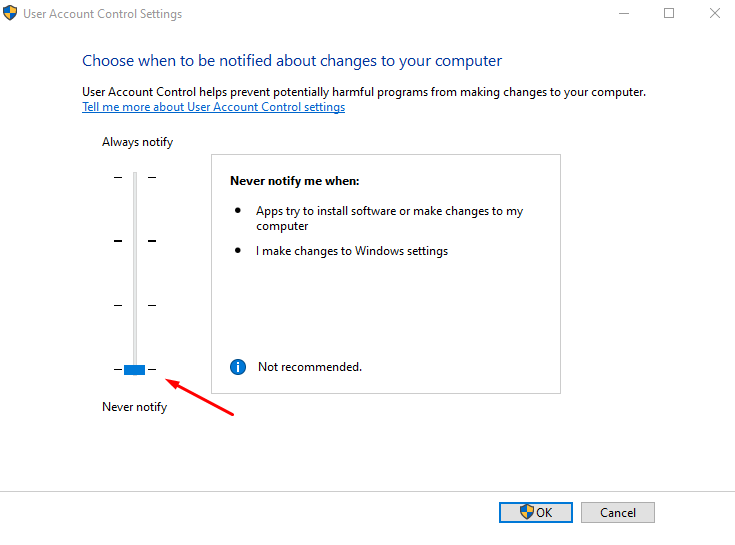Set slider to the topmost Always notify tick

pos(135,177)
